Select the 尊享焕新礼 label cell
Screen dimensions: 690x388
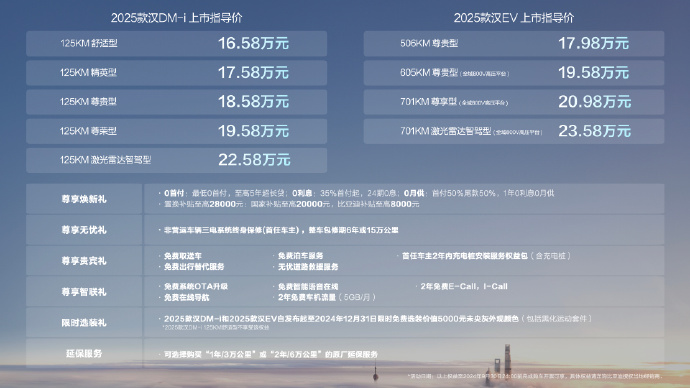(x=84, y=199)
